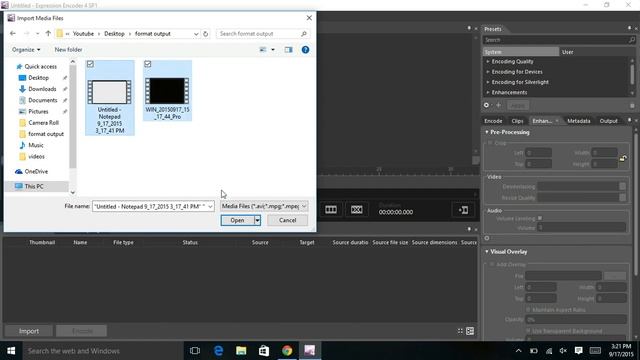Viewport: 640px width, 360px height.
Task: Select This PC in navigation pane
Action: point(34,187)
